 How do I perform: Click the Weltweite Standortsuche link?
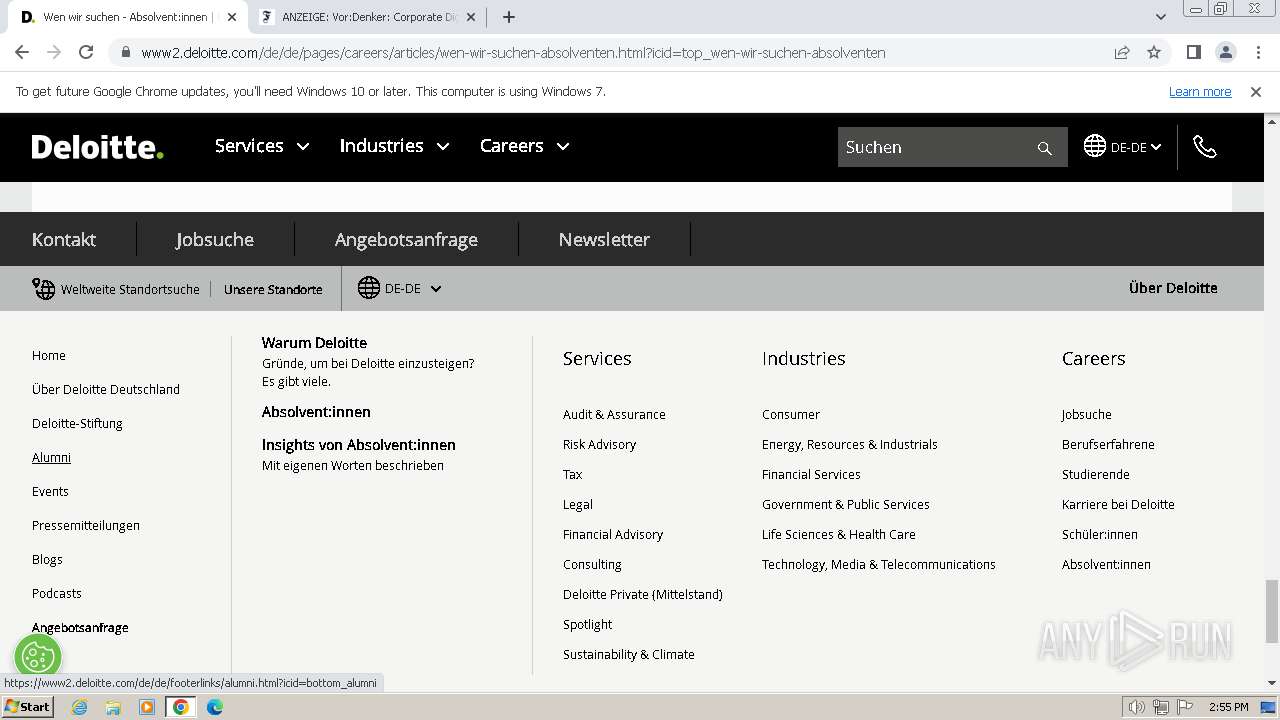click(130, 290)
